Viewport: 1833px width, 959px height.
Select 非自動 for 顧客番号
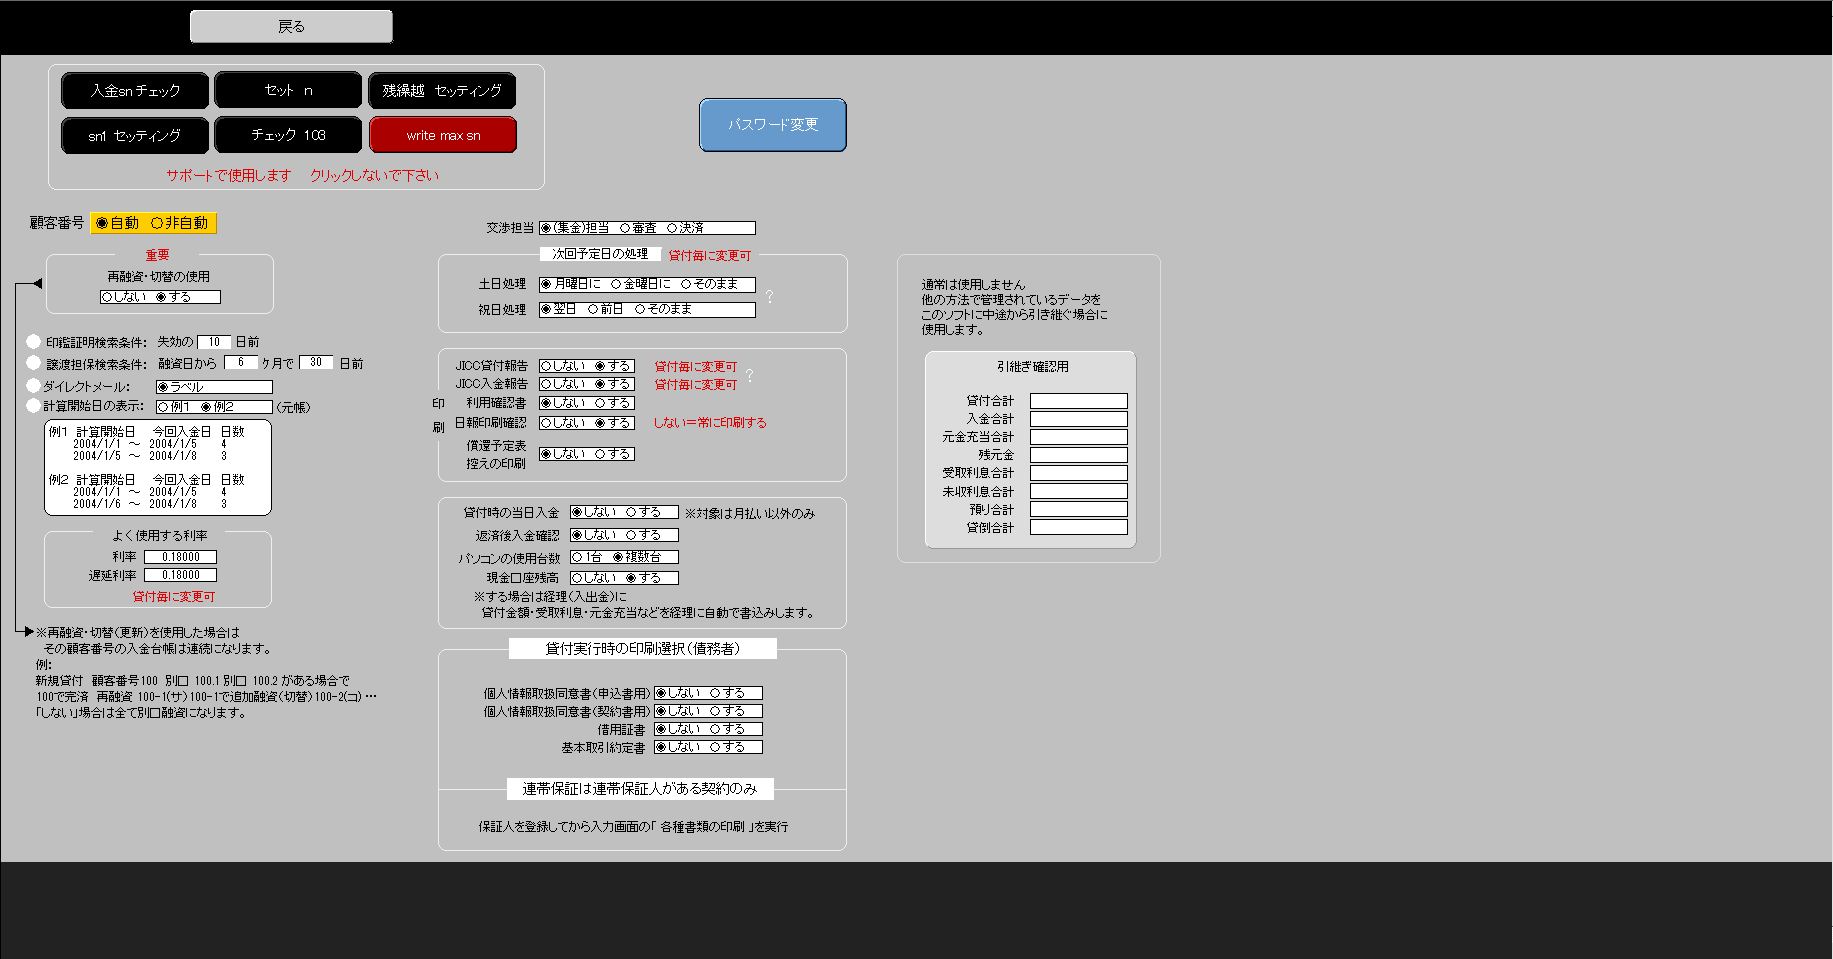pos(180,223)
